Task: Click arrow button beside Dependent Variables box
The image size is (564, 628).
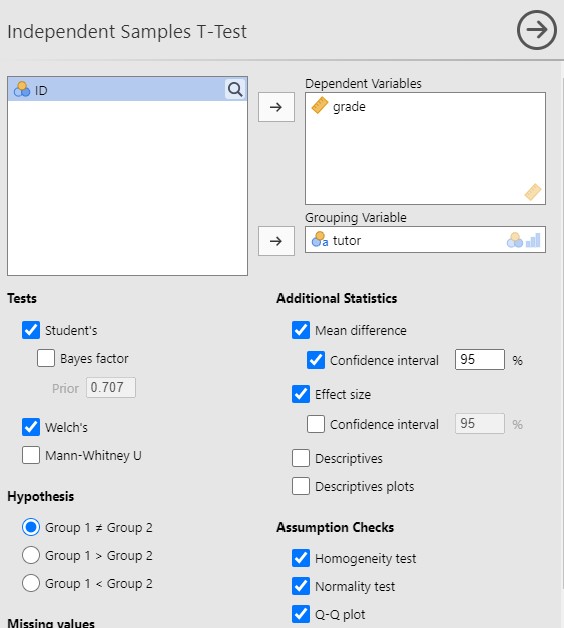Action: 276,107
